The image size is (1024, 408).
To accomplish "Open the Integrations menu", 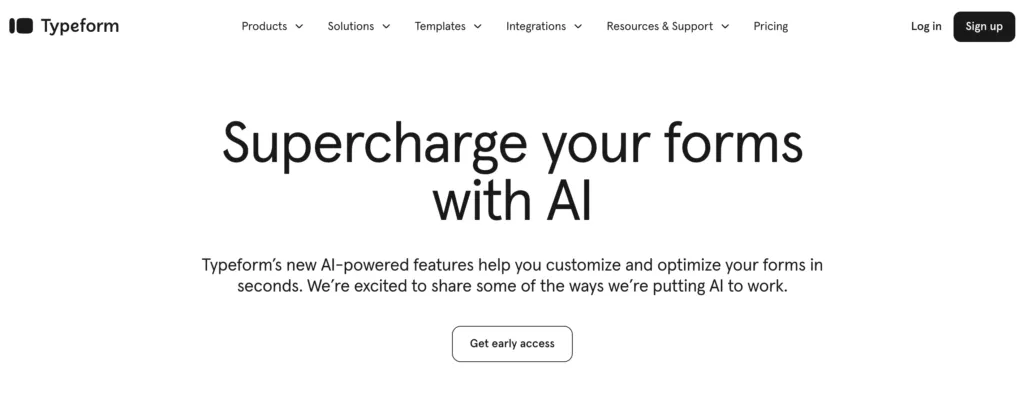I will point(536,26).
